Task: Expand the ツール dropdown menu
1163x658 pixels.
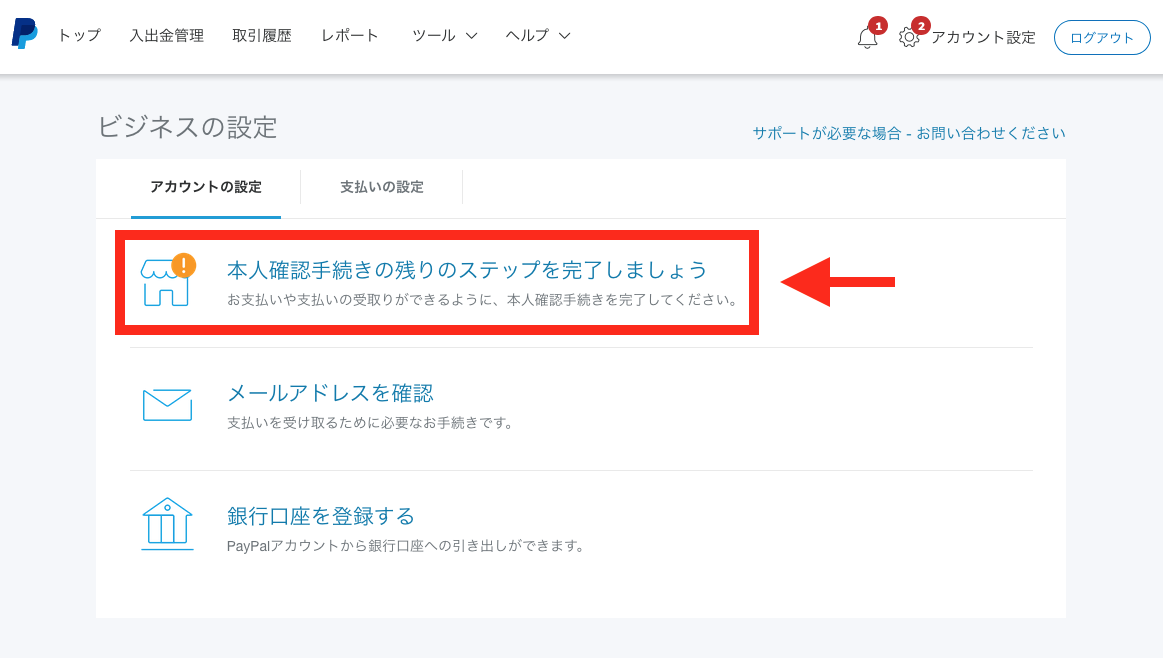Action: click(444, 36)
